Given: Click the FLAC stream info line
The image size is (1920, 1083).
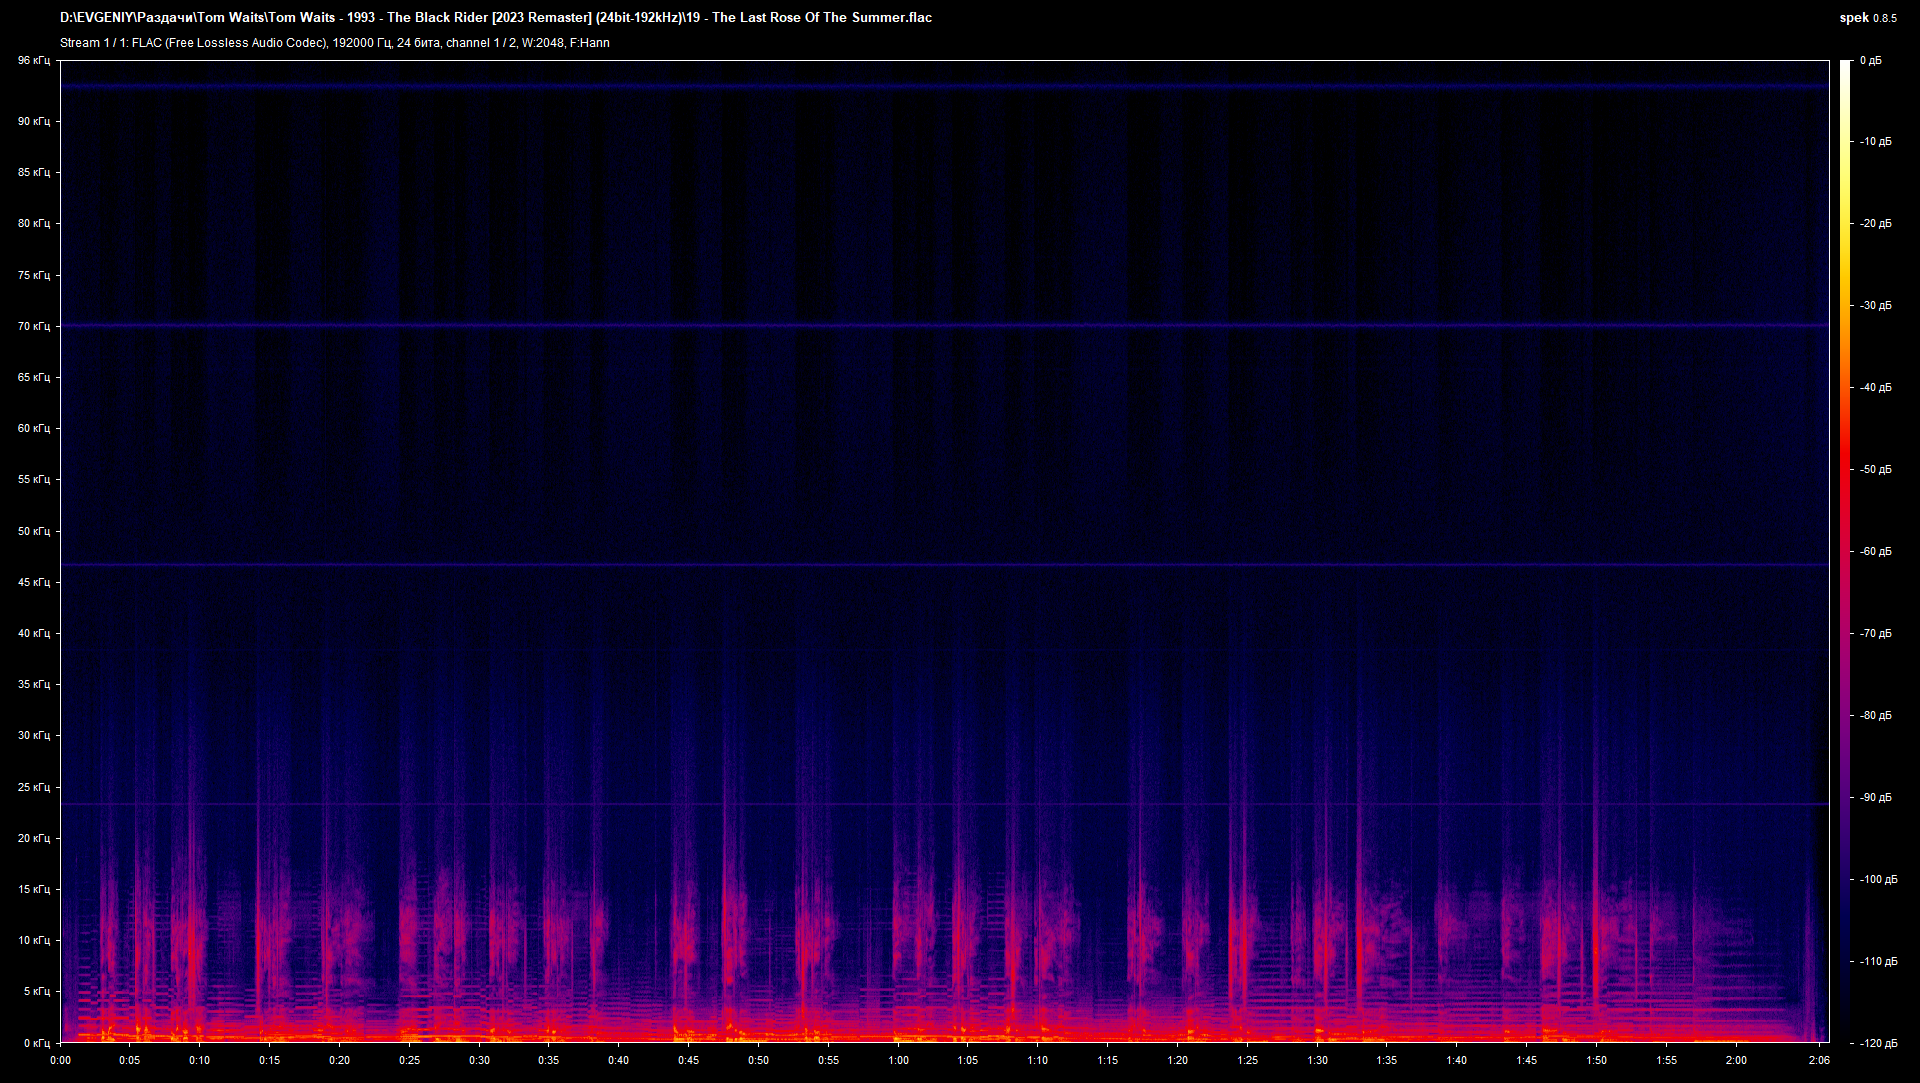Looking at the screenshot, I should pyautogui.click(x=335, y=43).
